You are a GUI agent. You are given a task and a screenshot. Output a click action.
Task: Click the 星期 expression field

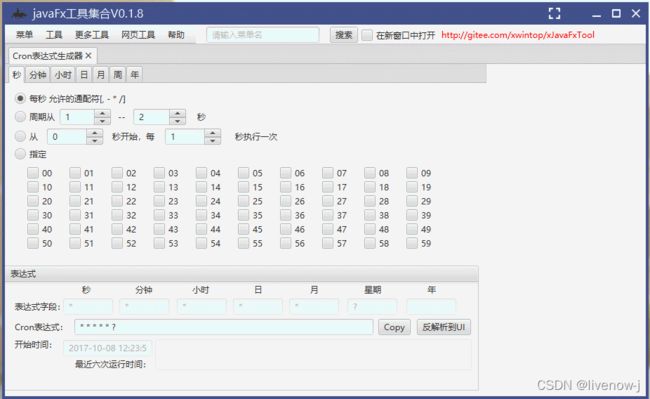pos(372,307)
